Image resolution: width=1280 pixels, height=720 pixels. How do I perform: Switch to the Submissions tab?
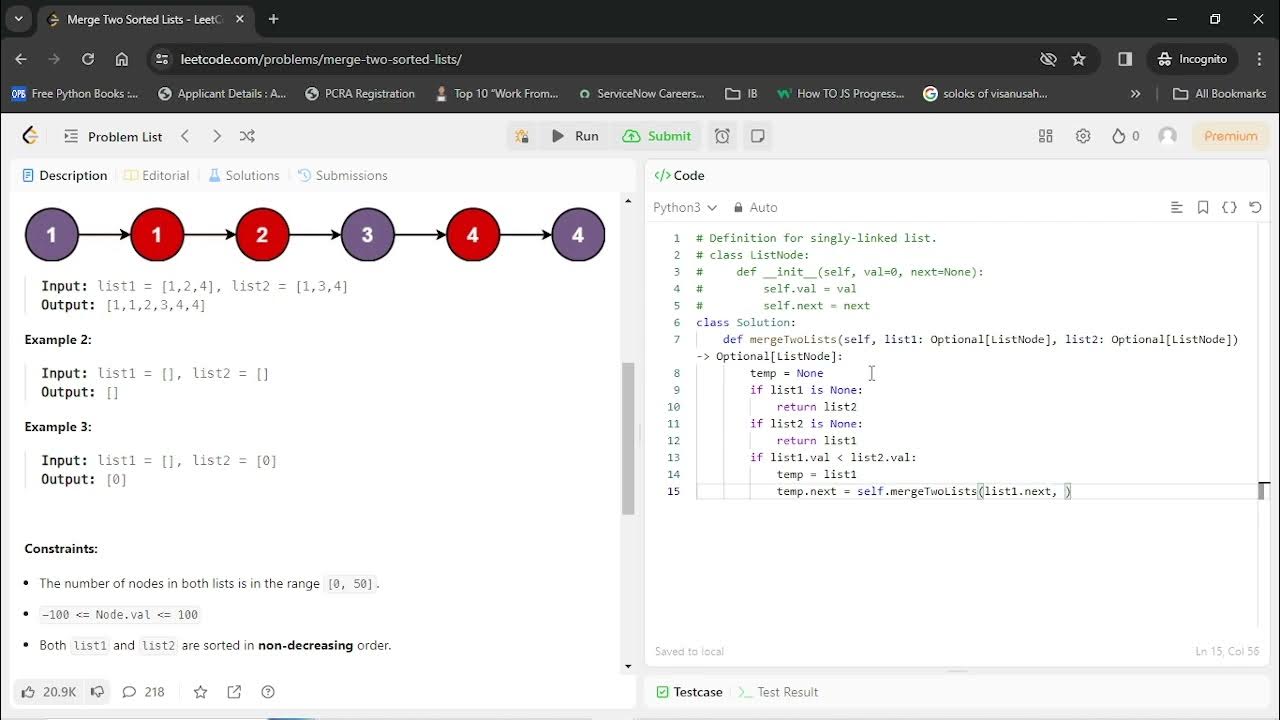tap(343, 175)
